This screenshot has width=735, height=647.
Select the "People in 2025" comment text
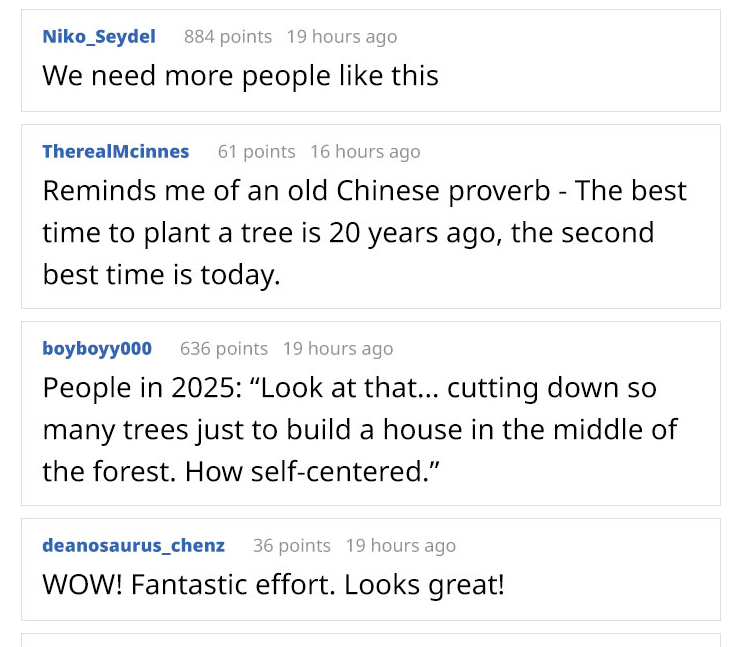(360, 429)
